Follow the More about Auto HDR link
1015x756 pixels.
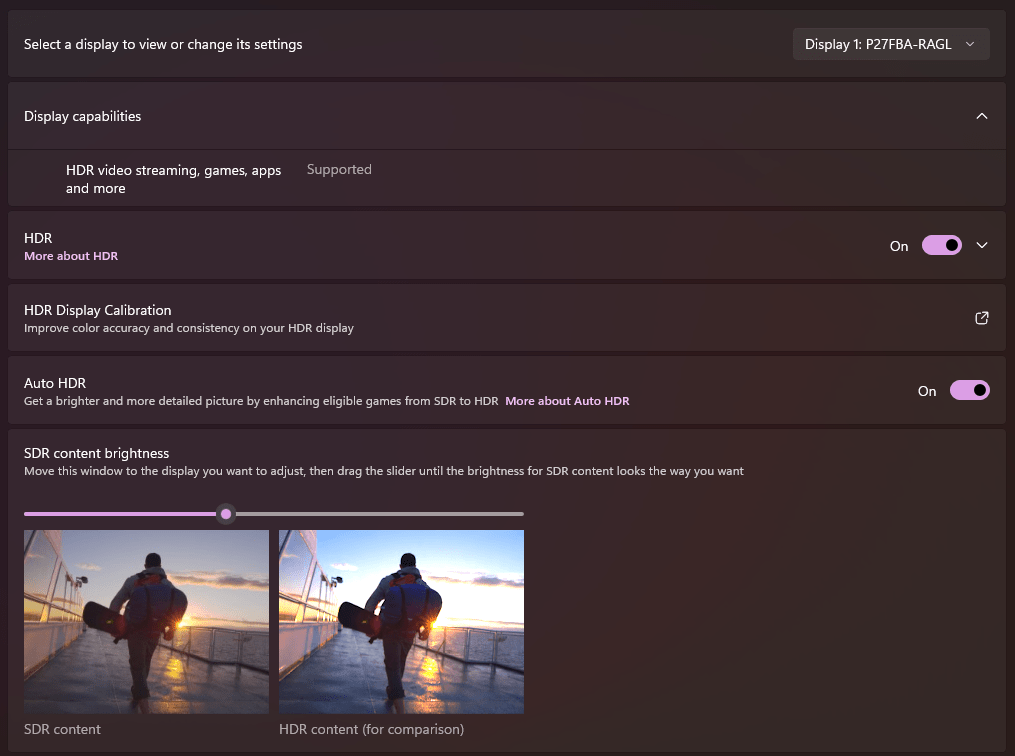coord(567,401)
